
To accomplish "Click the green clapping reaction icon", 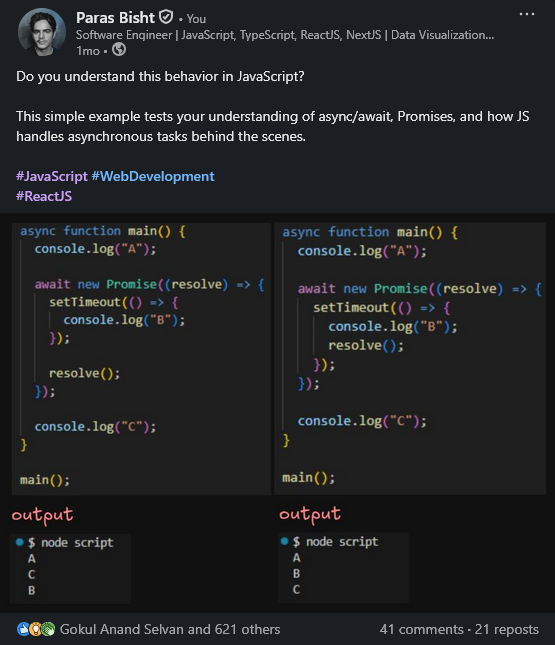I will point(48,629).
